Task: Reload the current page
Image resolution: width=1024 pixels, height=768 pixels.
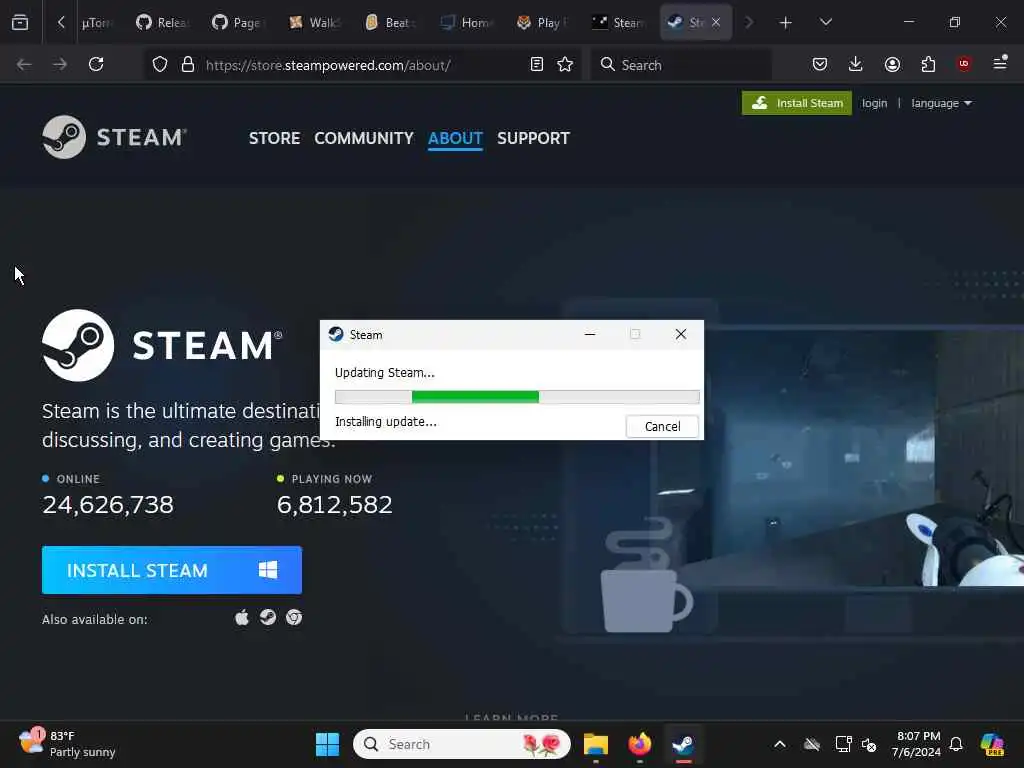Action: pos(96,64)
